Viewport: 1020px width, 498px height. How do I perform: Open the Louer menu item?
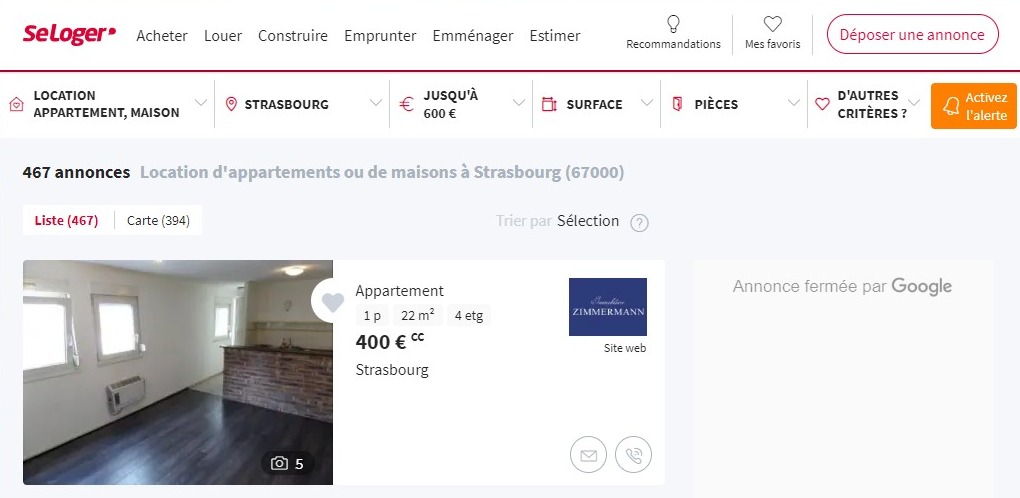point(222,36)
